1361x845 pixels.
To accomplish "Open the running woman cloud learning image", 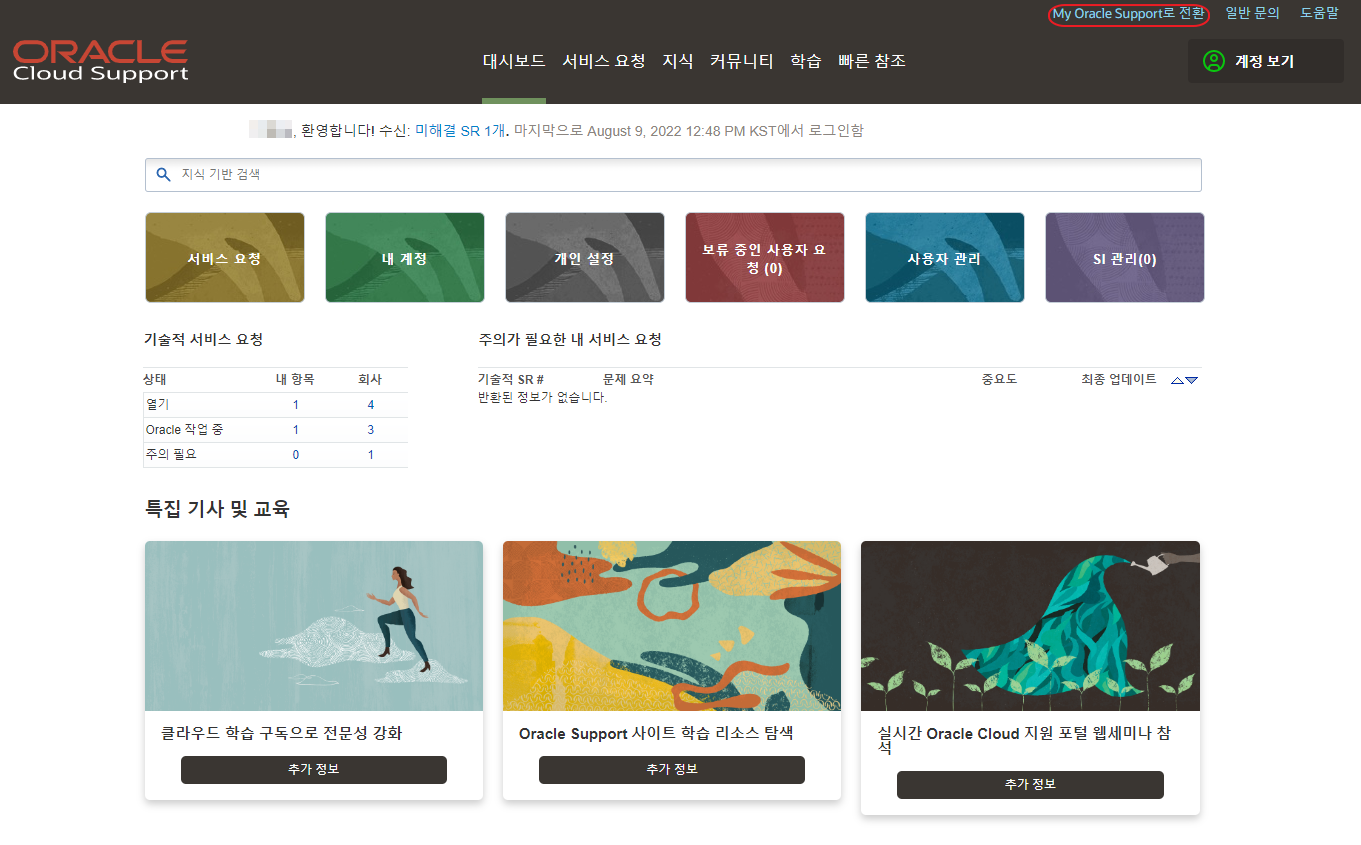I will [314, 626].
